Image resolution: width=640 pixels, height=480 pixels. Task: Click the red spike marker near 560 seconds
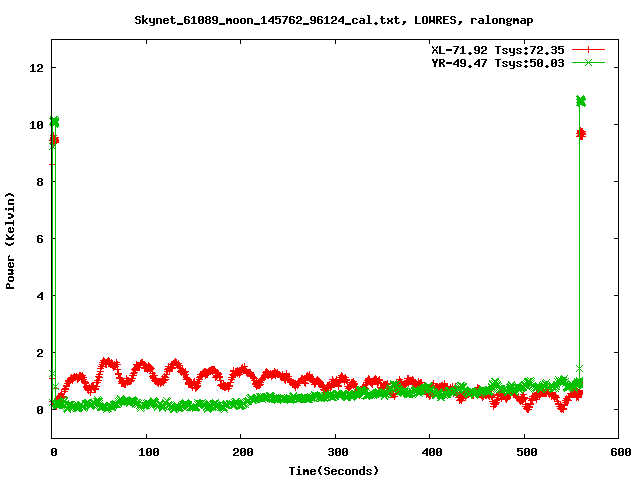(x=580, y=133)
